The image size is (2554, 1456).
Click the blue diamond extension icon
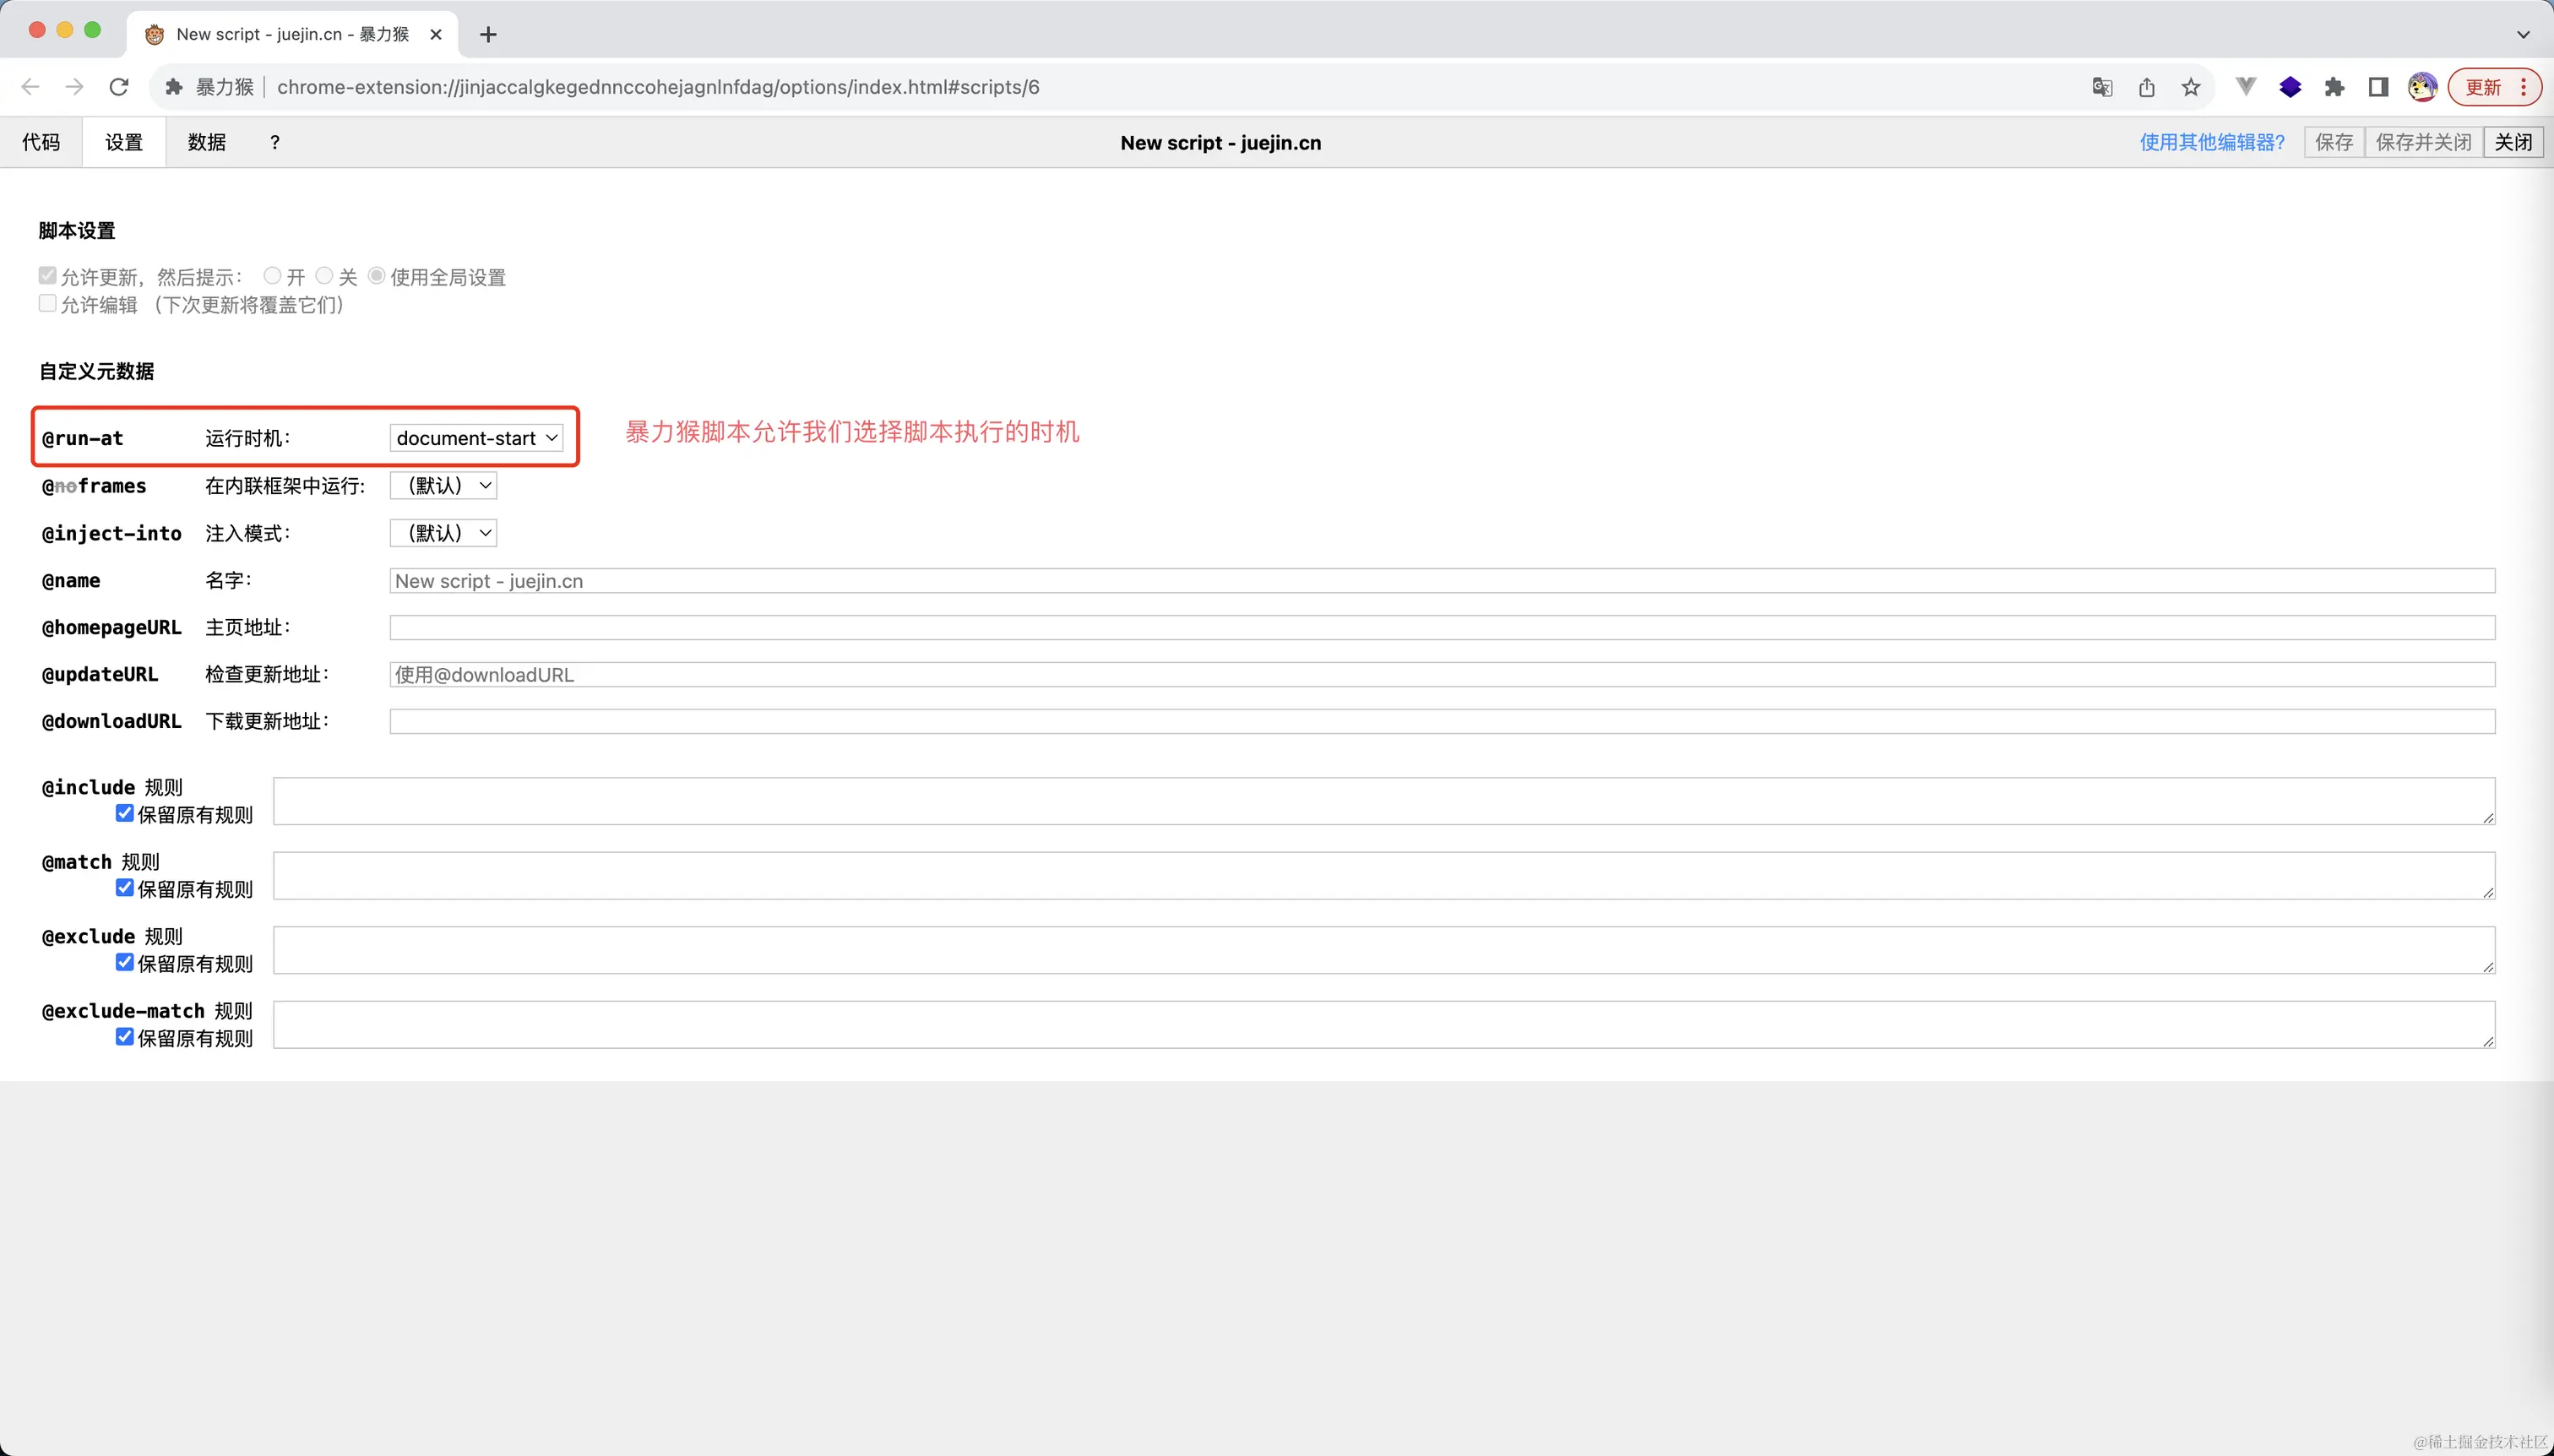[x=2290, y=87]
